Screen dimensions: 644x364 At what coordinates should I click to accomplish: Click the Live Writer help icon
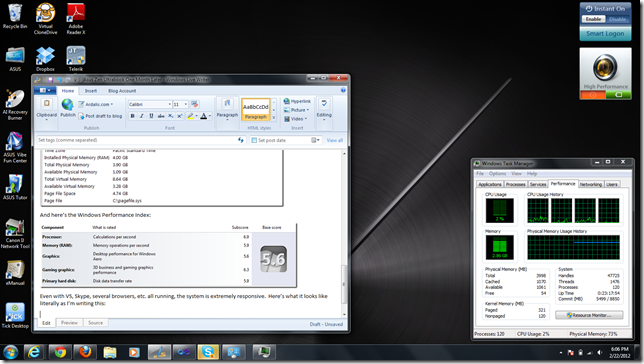[343, 90]
